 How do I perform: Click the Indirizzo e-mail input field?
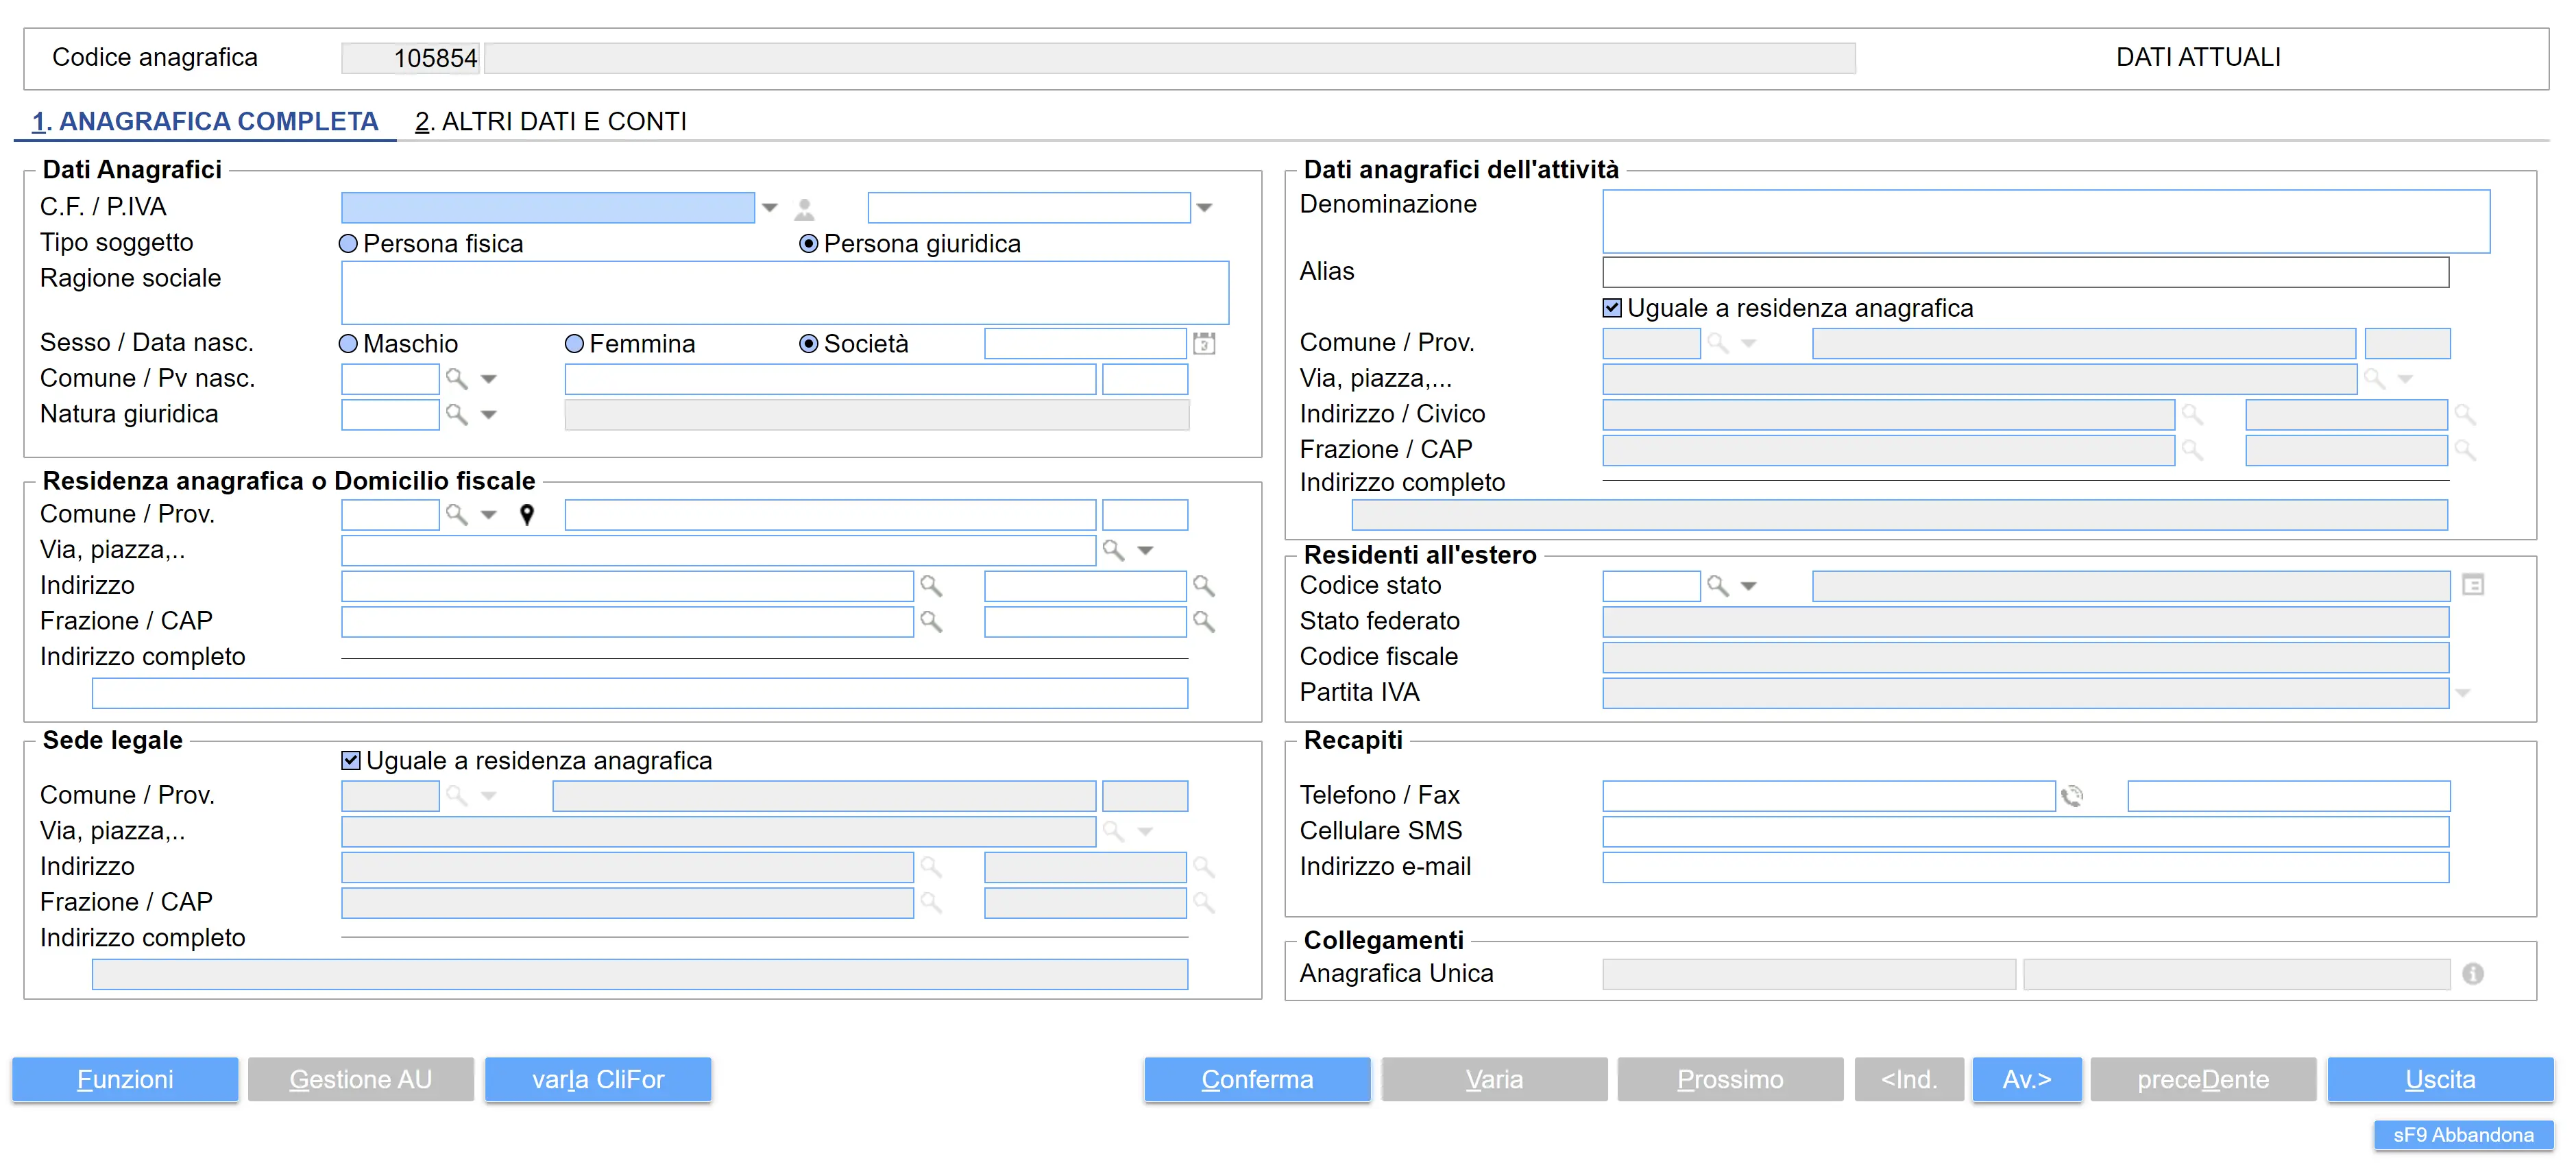[2024, 867]
